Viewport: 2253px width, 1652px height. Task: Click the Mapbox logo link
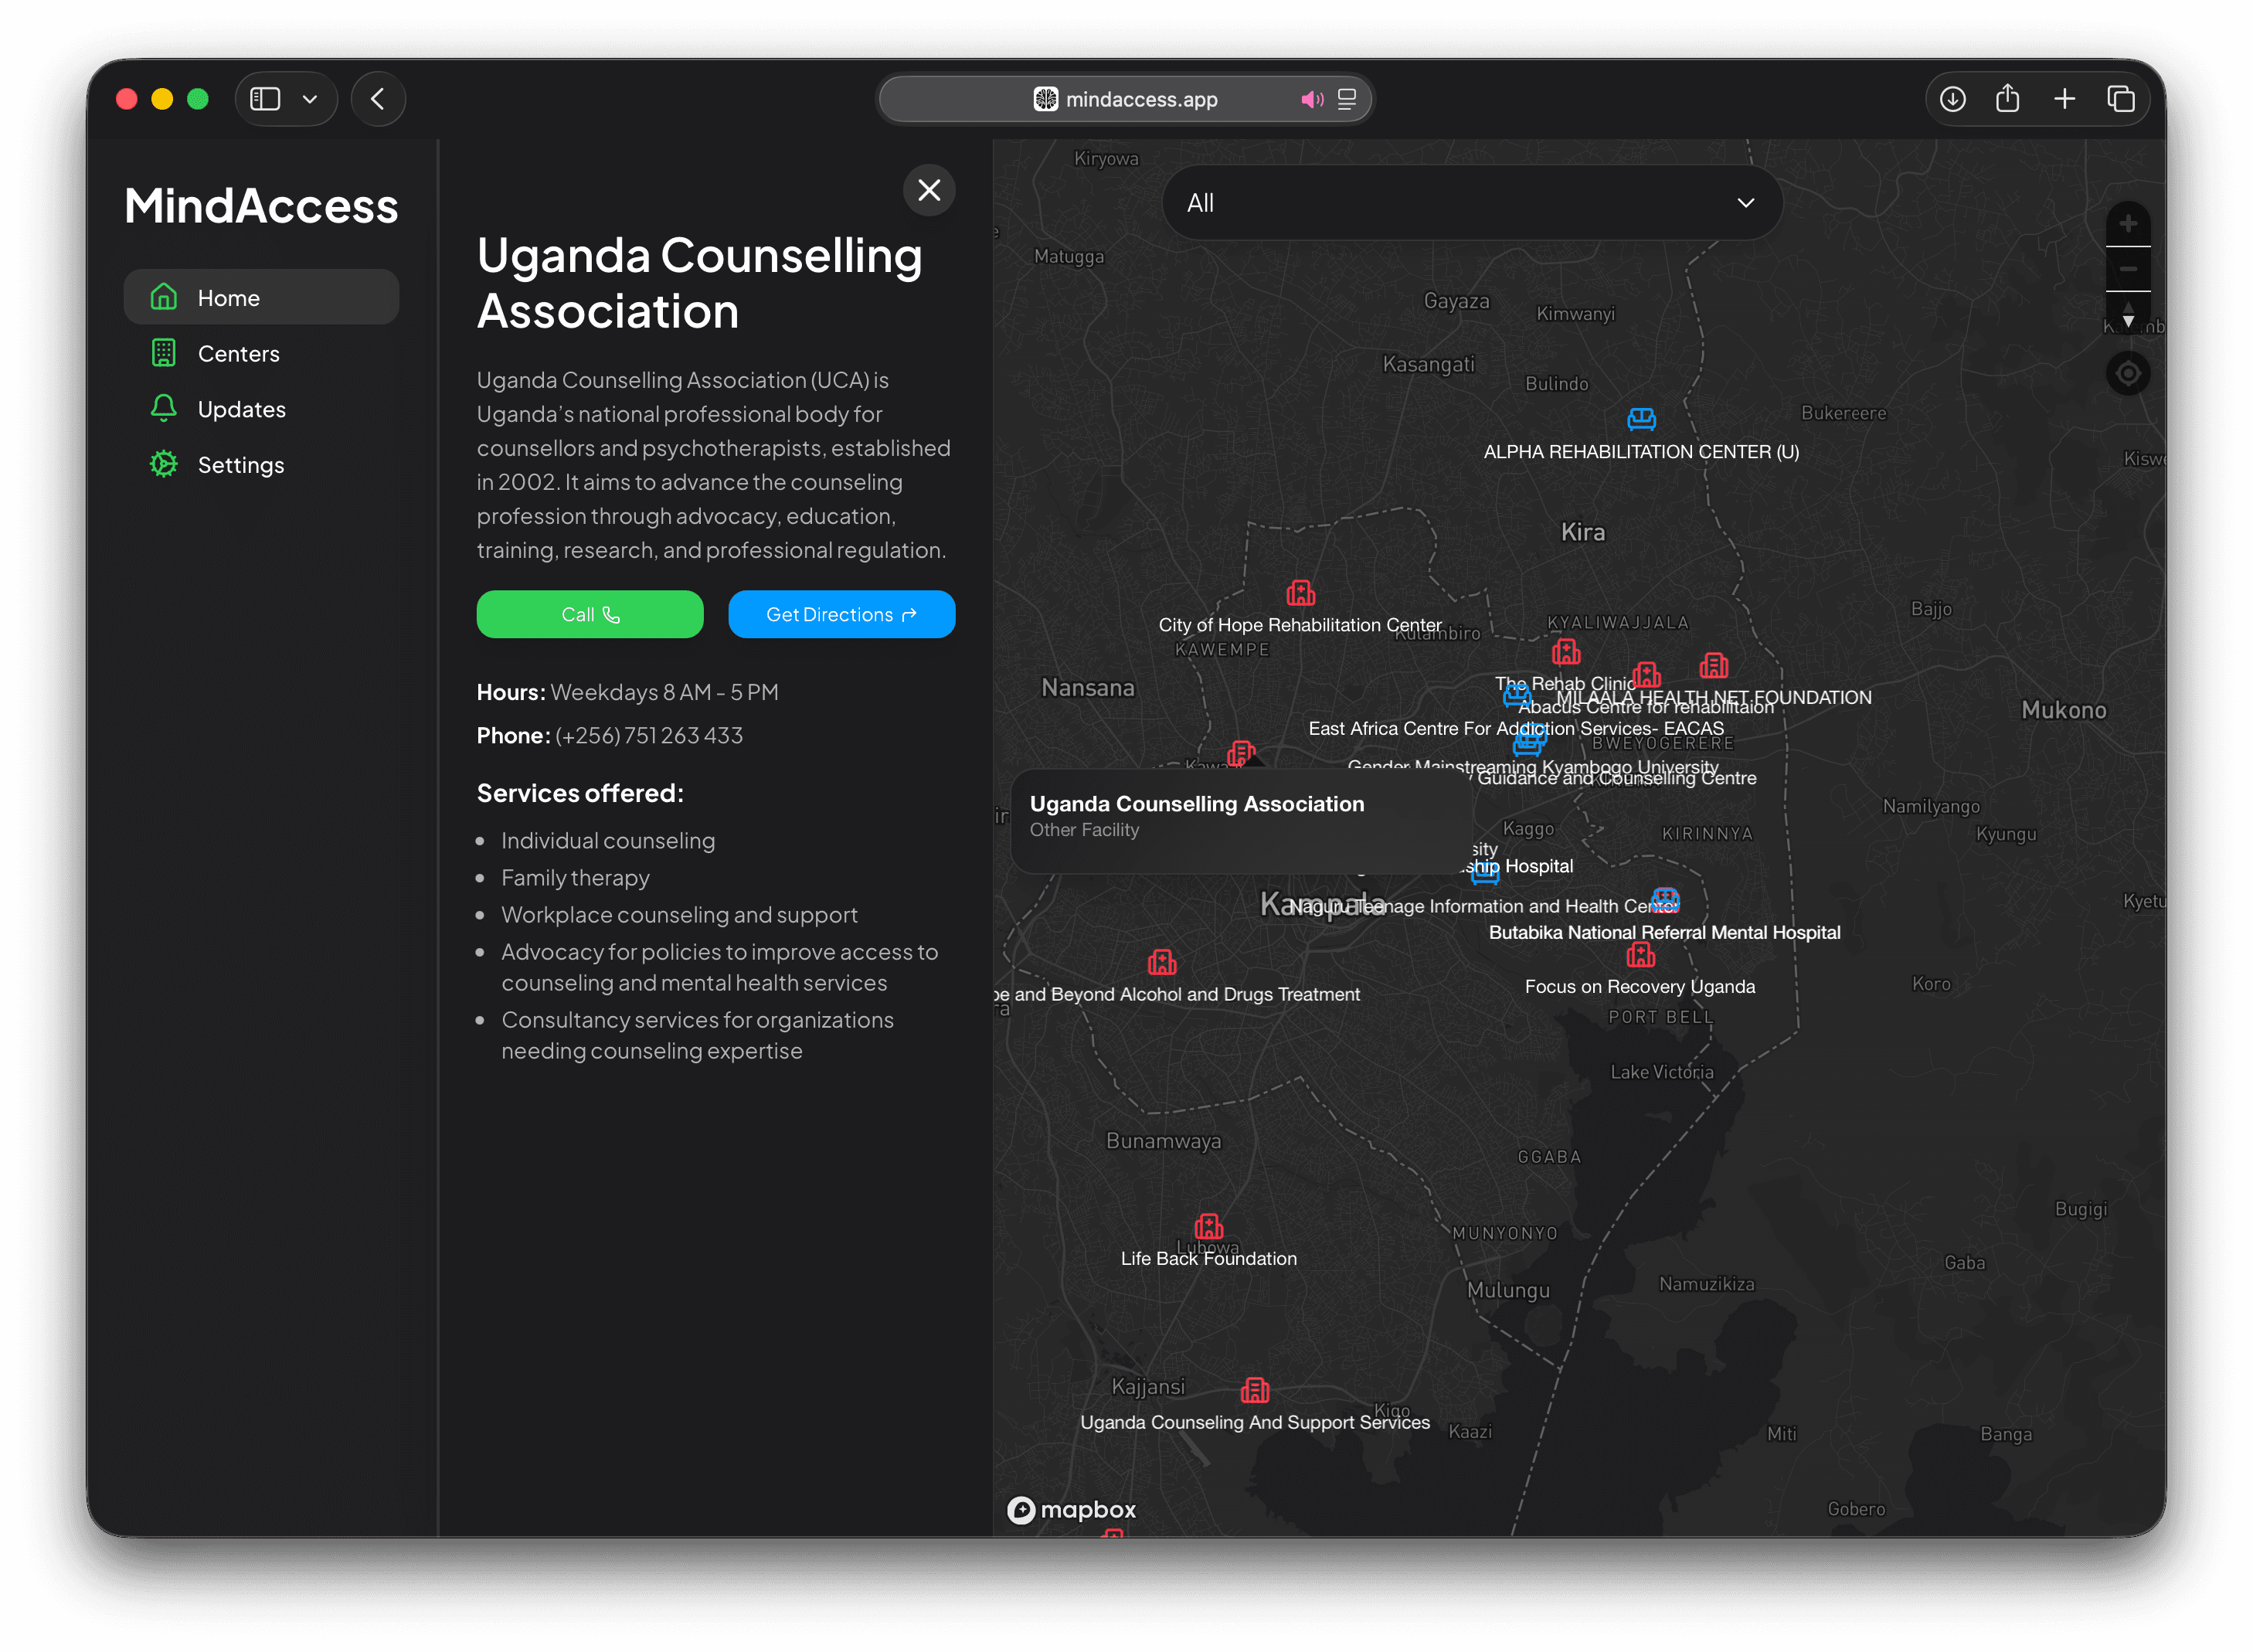tap(1072, 1510)
